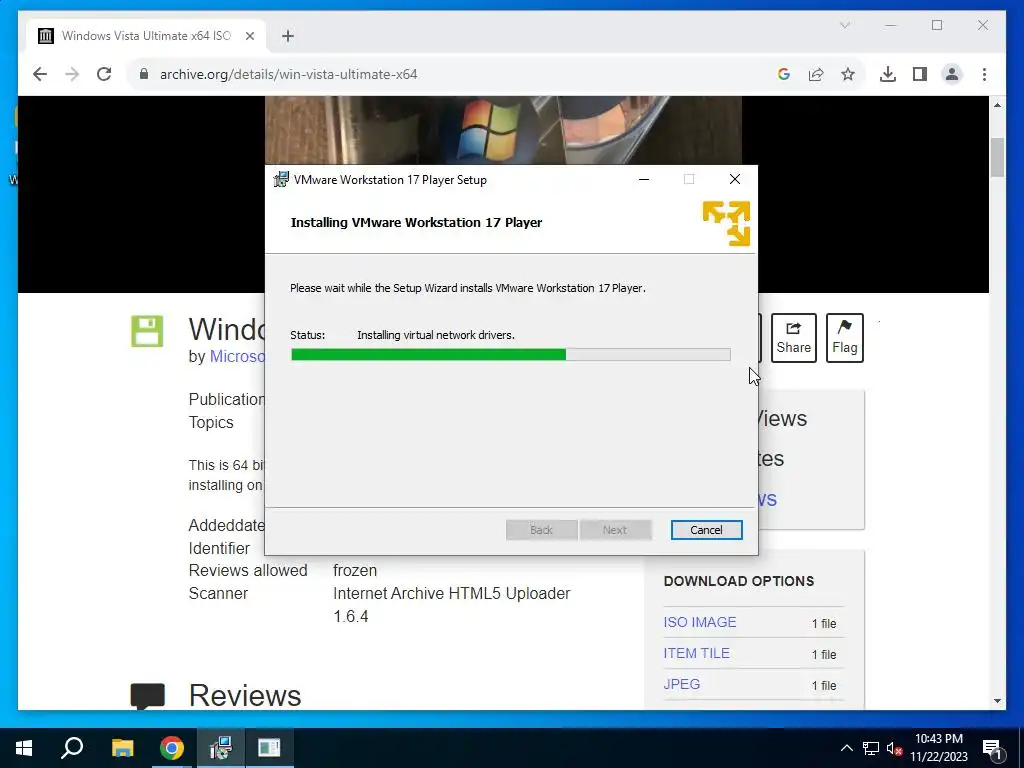Click the VMware installer icon in the title bar
The height and width of the screenshot is (768, 1024).
pyautogui.click(x=281, y=180)
